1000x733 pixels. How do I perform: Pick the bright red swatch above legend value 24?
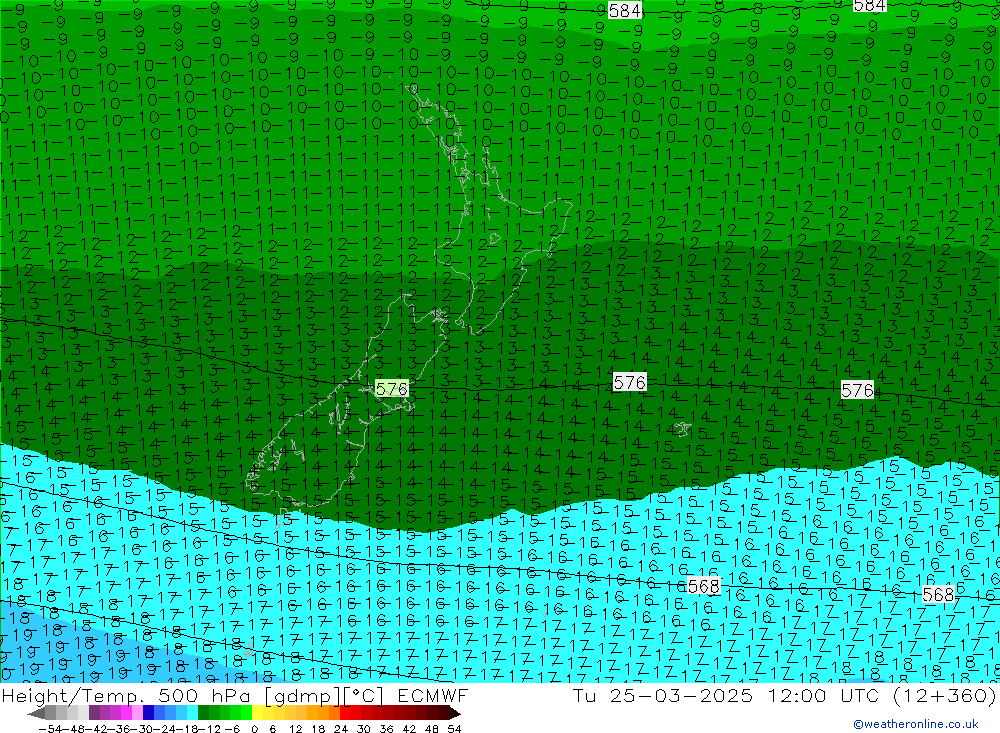pyautogui.click(x=345, y=713)
